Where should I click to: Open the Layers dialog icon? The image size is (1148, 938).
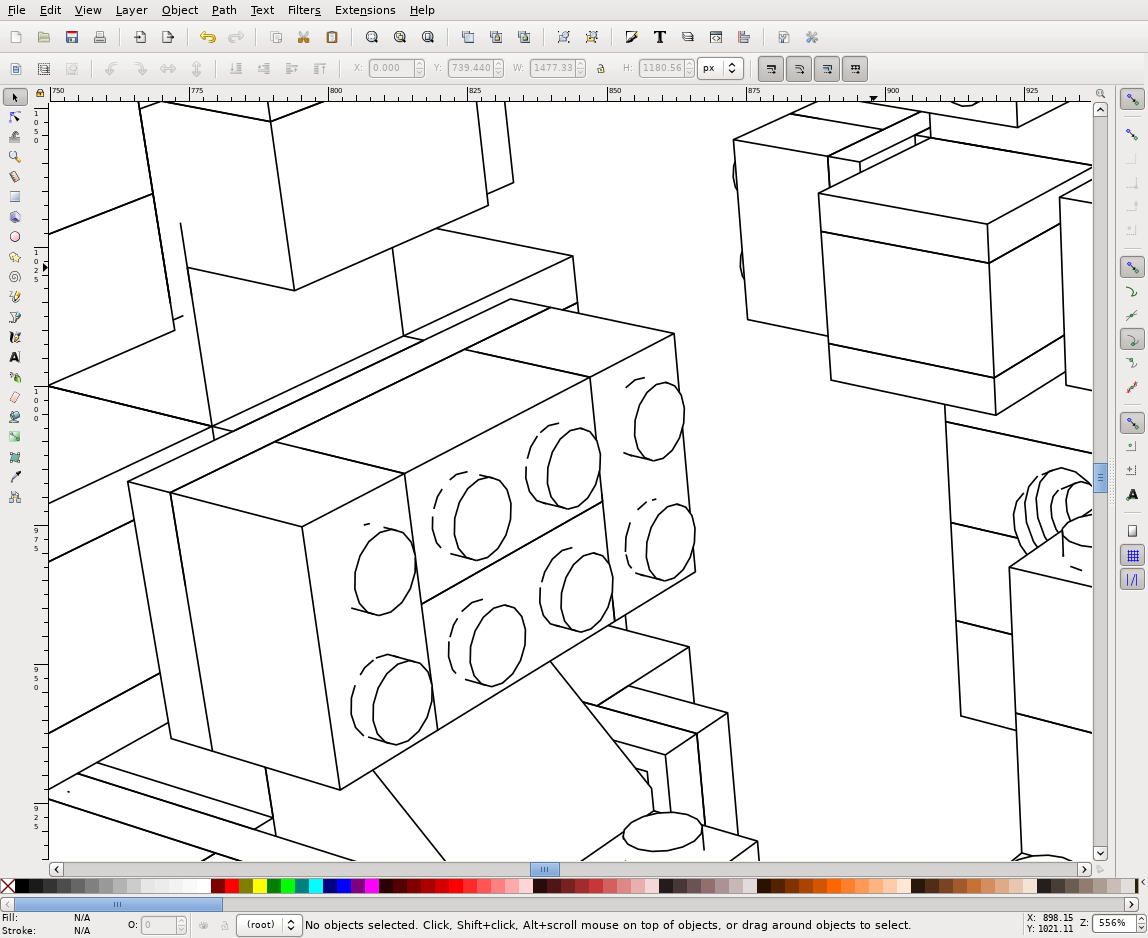pyautogui.click(x=687, y=37)
